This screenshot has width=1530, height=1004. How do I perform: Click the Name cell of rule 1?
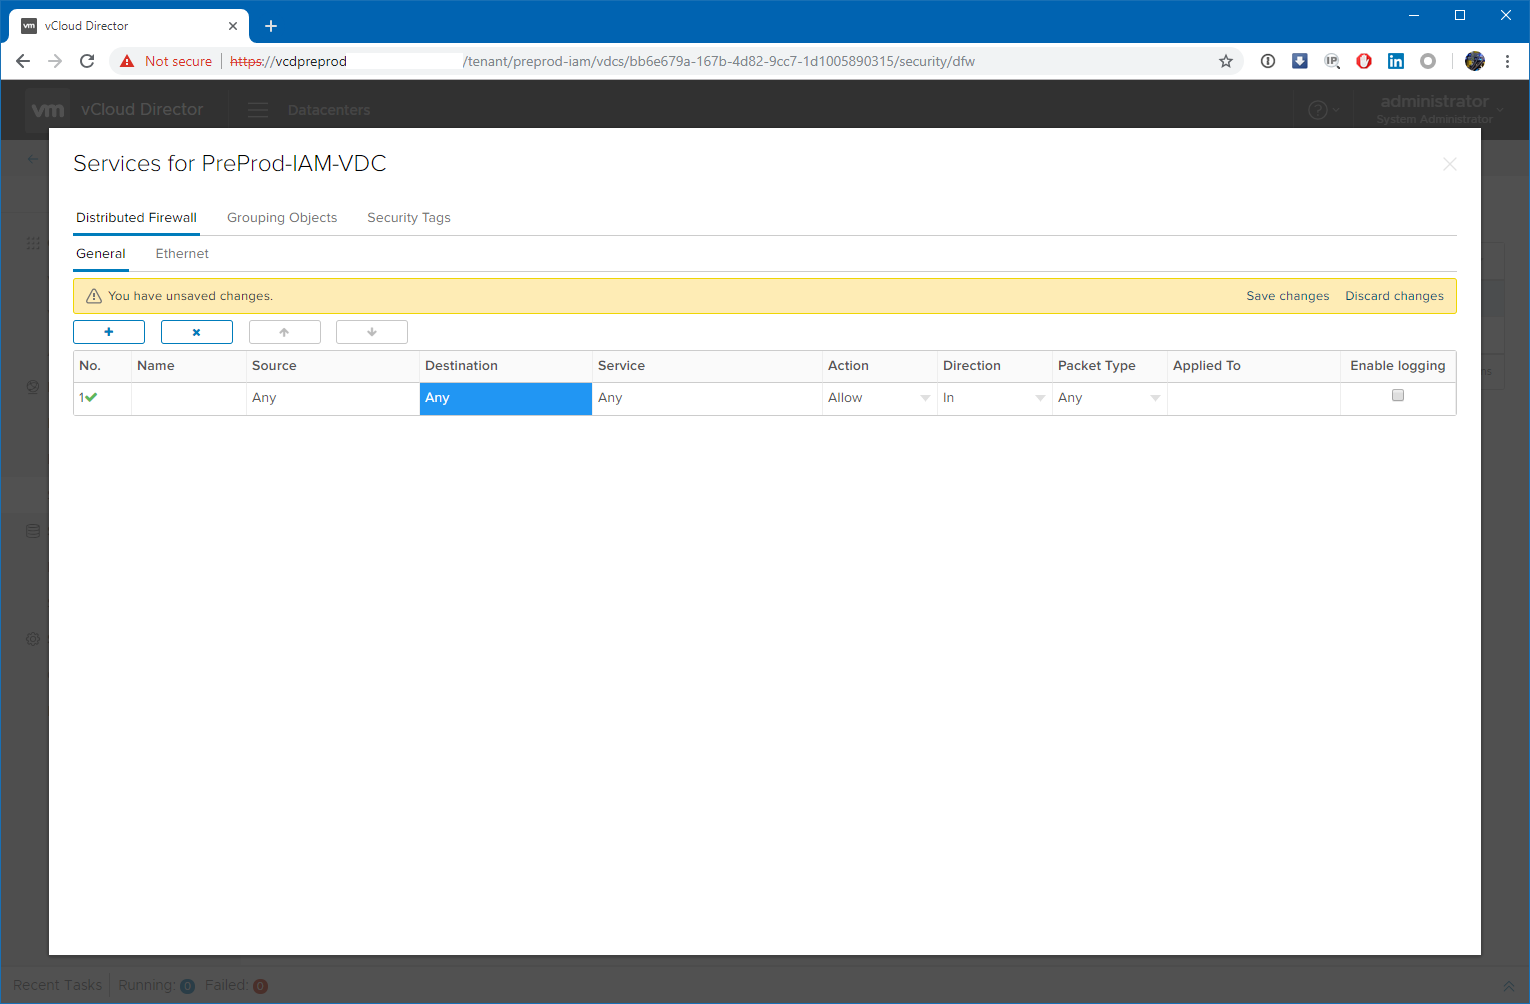point(188,398)
